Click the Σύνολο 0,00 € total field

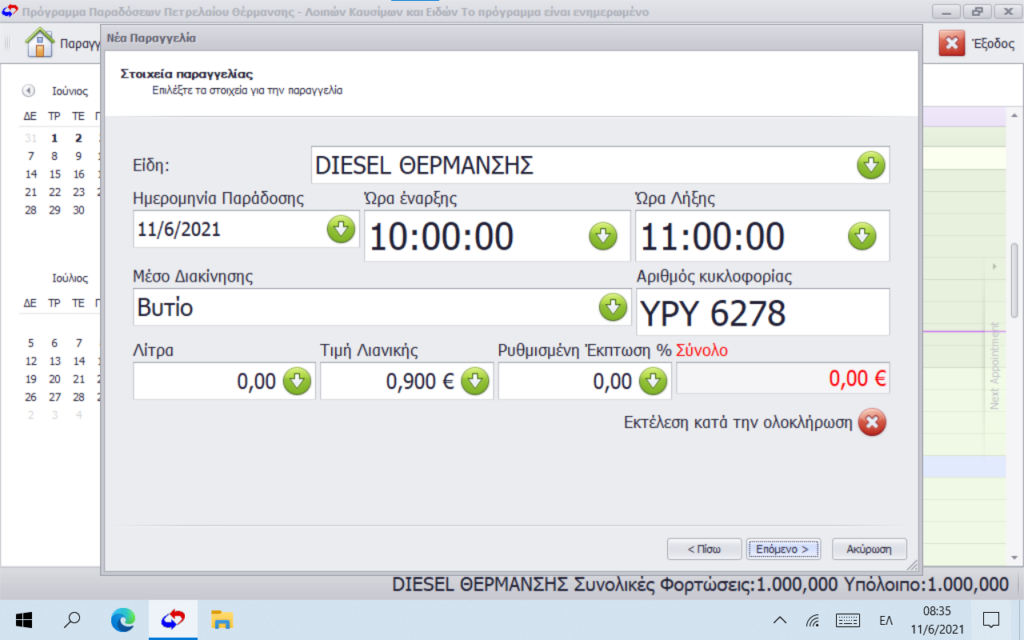782,379
